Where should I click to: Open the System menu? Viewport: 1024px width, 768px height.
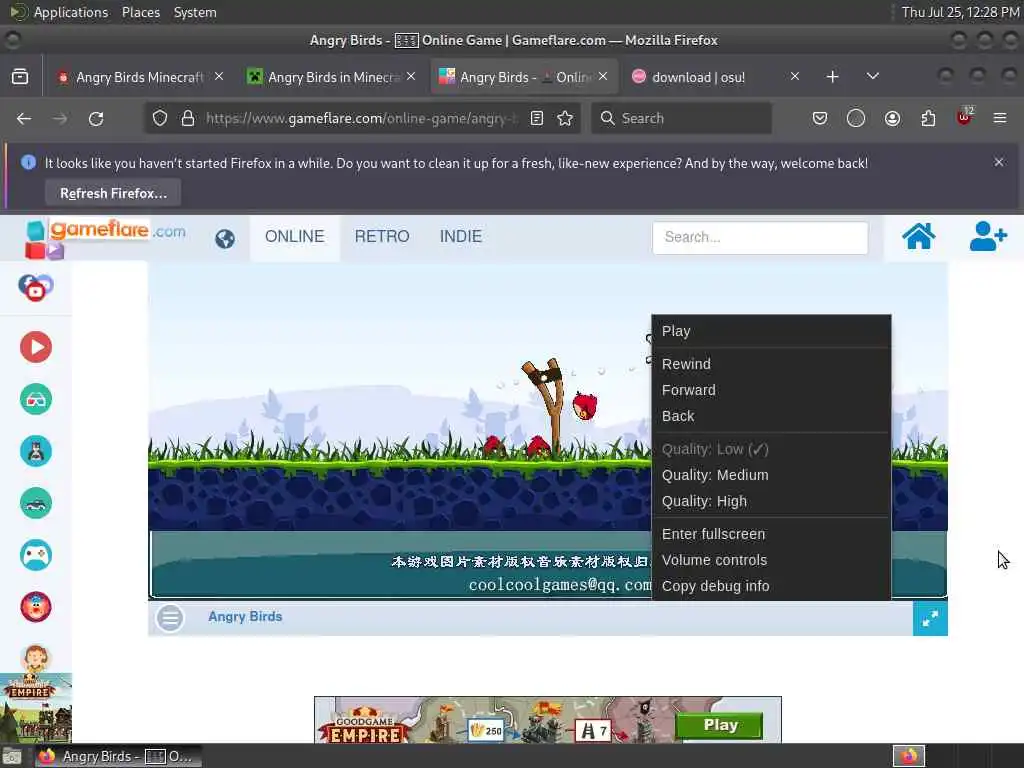(x=195, y=12)
